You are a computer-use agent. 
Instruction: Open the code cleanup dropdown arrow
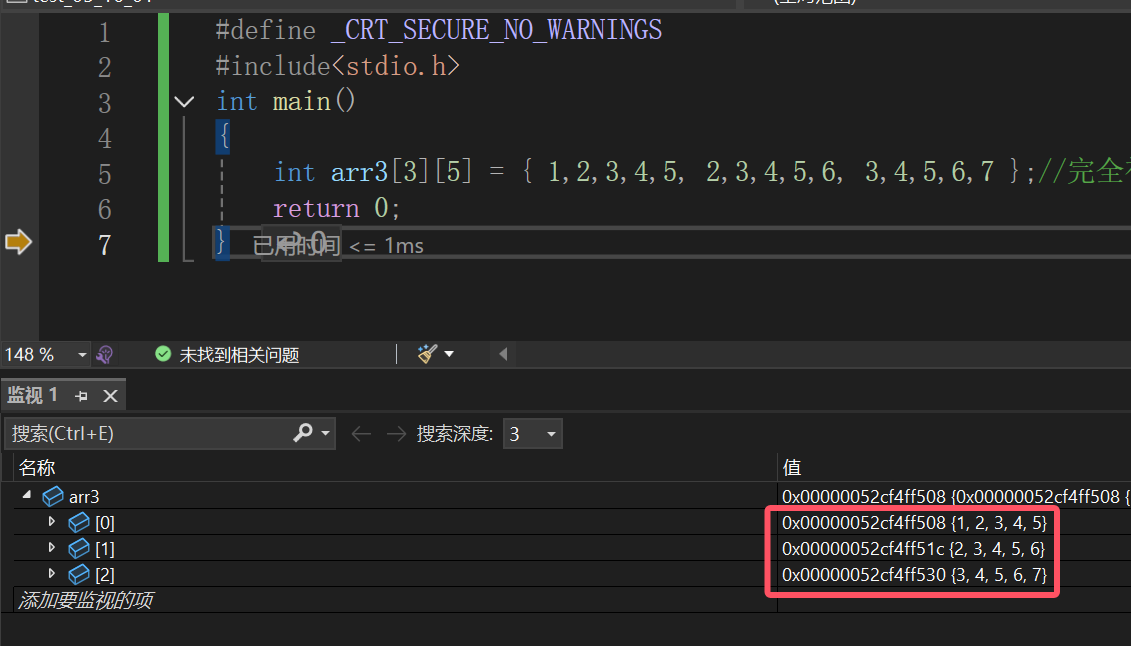pos(449,354)
